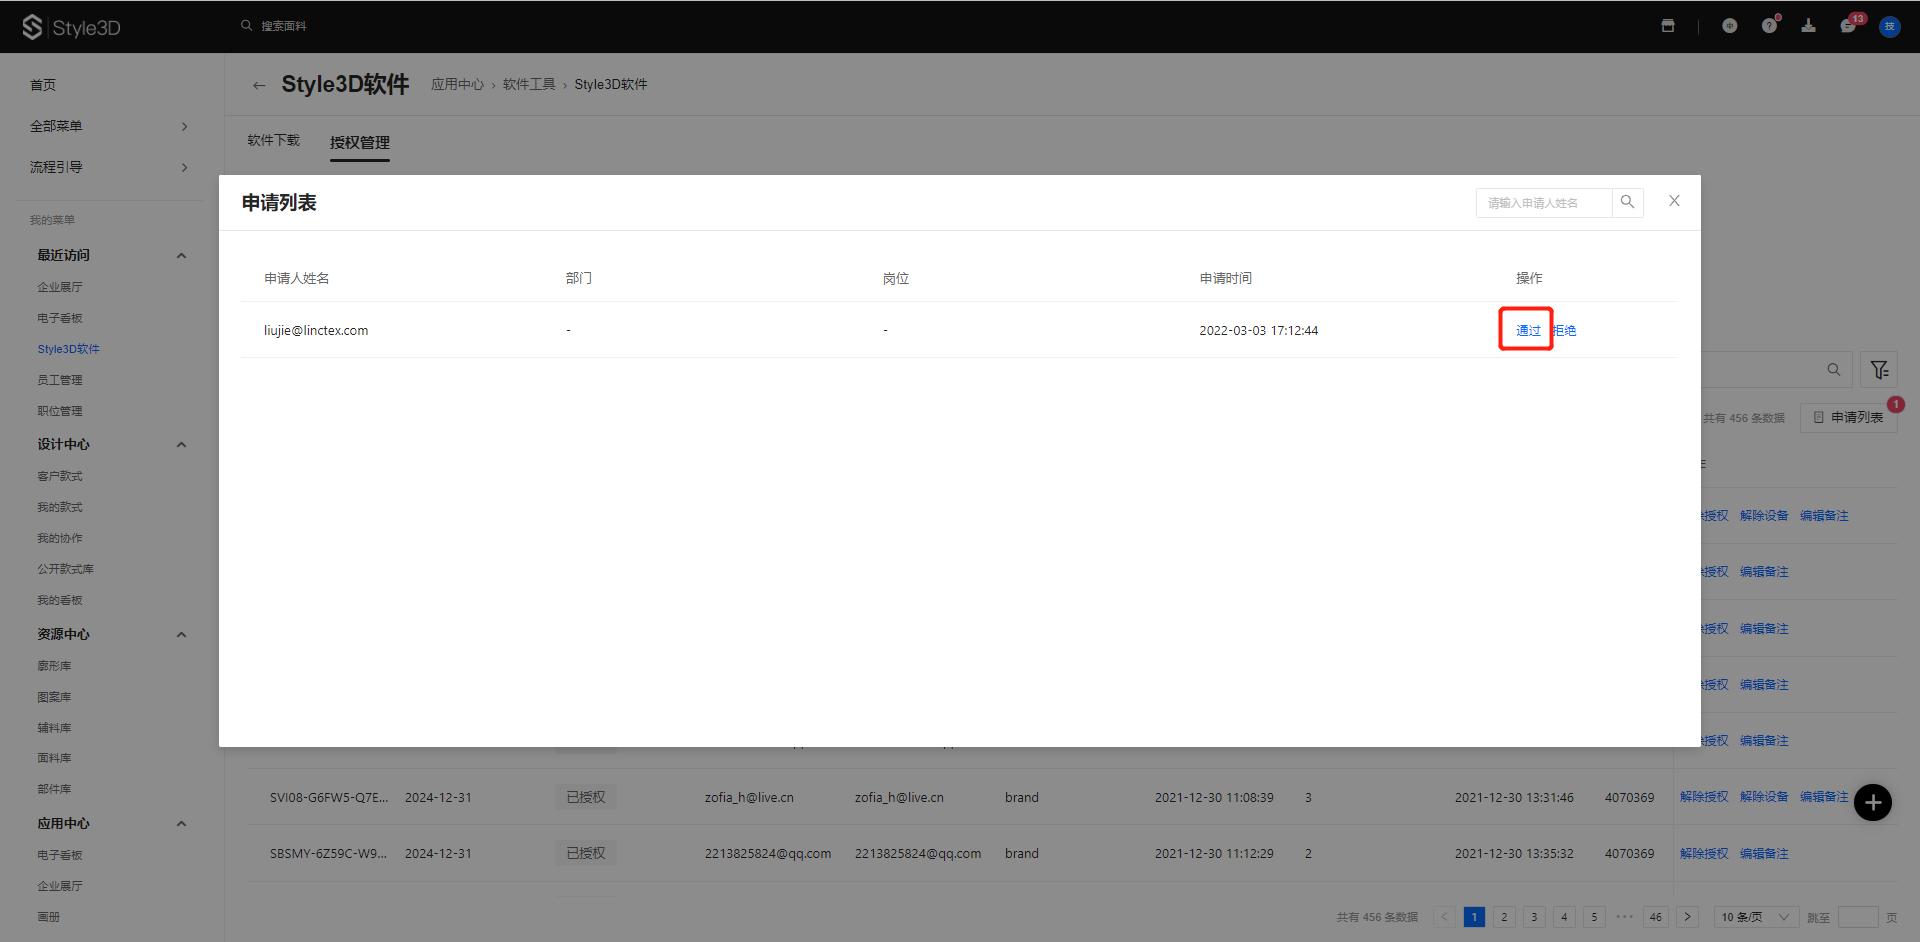Click the store icon in top bar
1920x942 pixels.
click(1668, 26)
